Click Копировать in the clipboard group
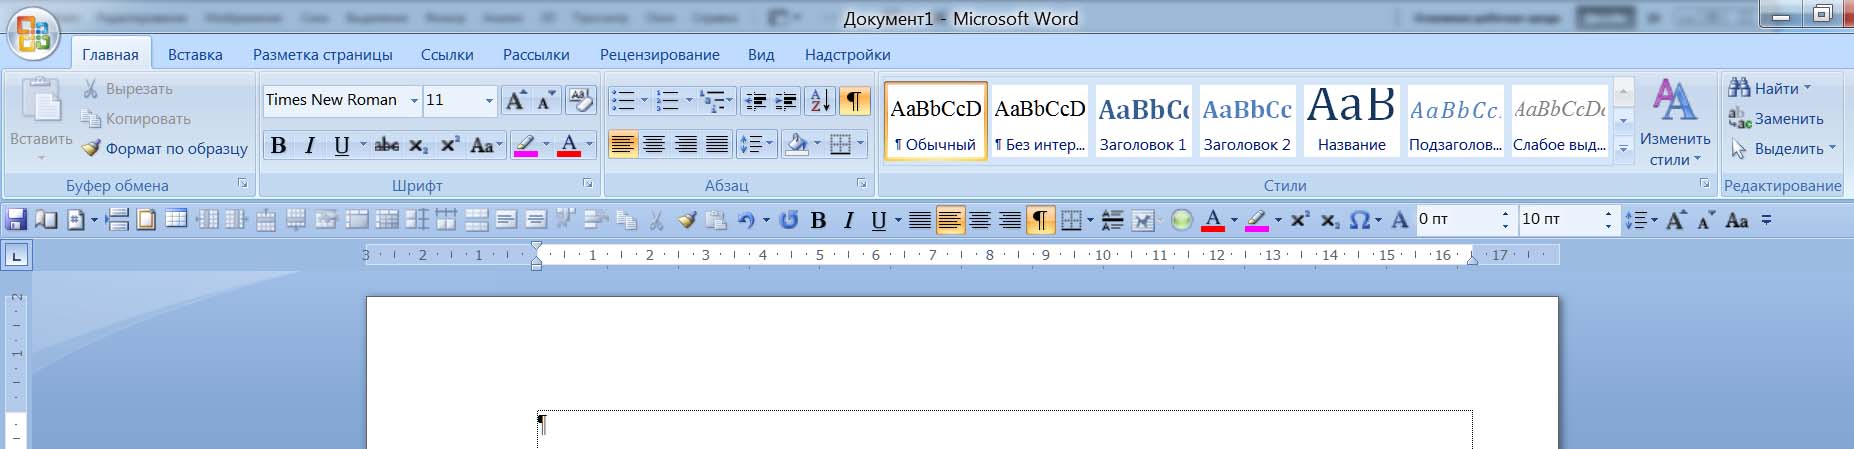This screenshot has height=449, width=1854. click(136, 119)
